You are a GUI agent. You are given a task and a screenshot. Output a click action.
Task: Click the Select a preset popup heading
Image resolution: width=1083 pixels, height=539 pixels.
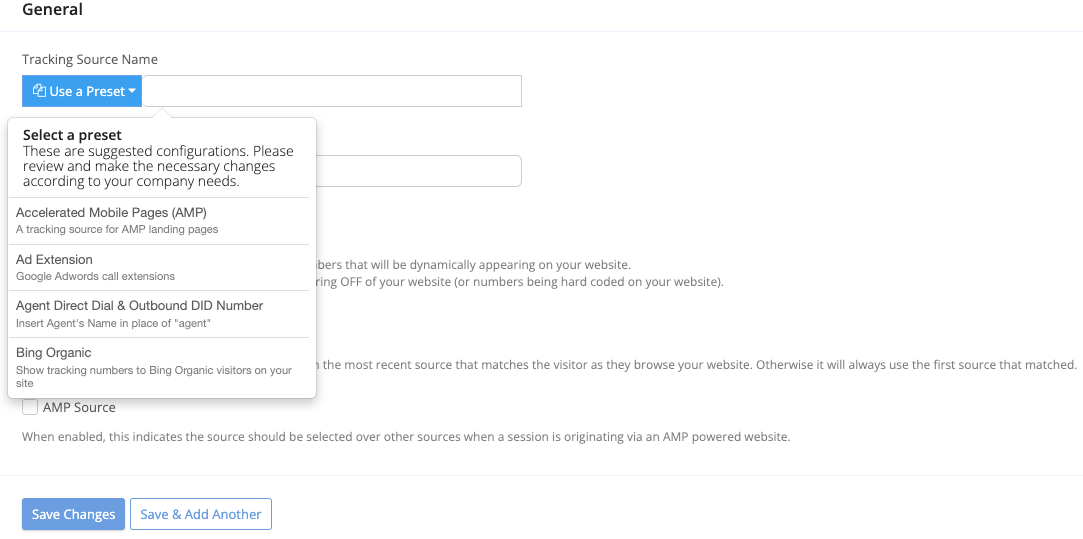click(72, 135)
